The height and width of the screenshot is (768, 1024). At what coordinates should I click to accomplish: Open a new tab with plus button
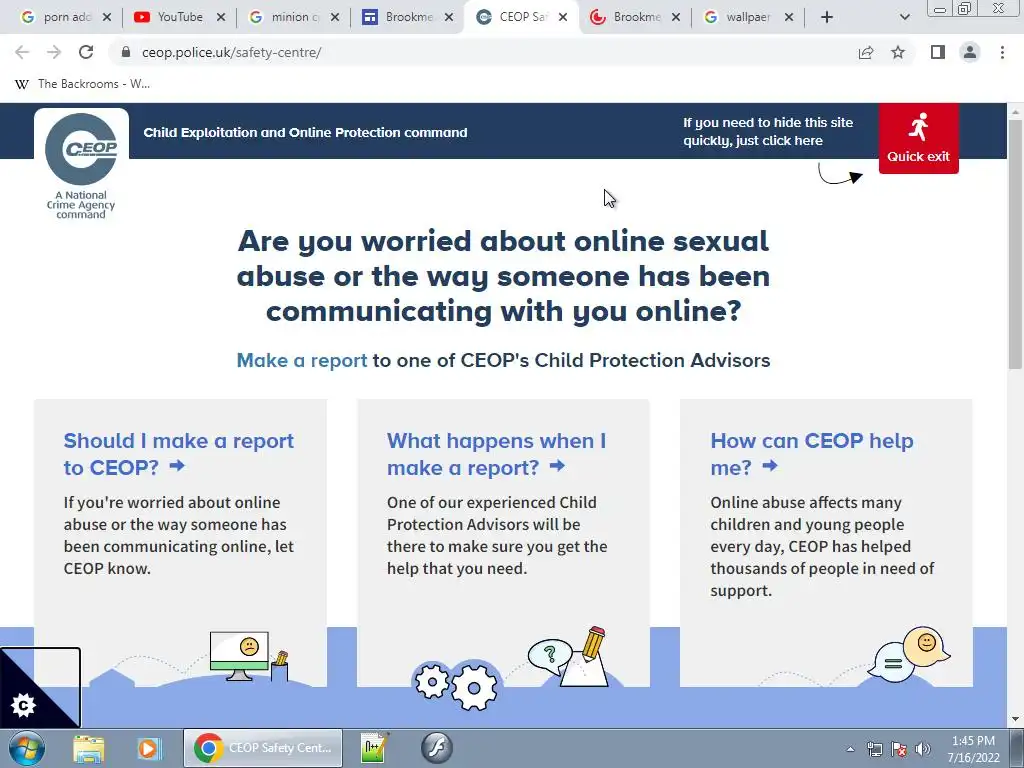tap(827, 17)
